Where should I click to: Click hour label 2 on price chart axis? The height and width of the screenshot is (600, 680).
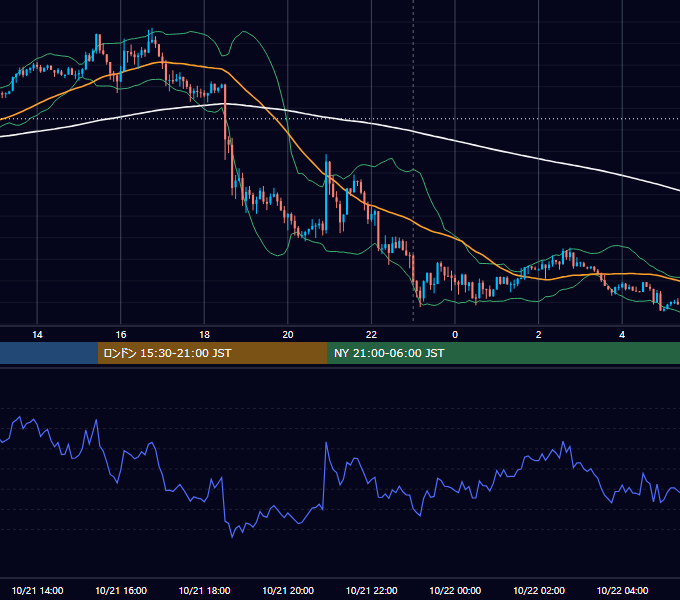click(539, 335)
